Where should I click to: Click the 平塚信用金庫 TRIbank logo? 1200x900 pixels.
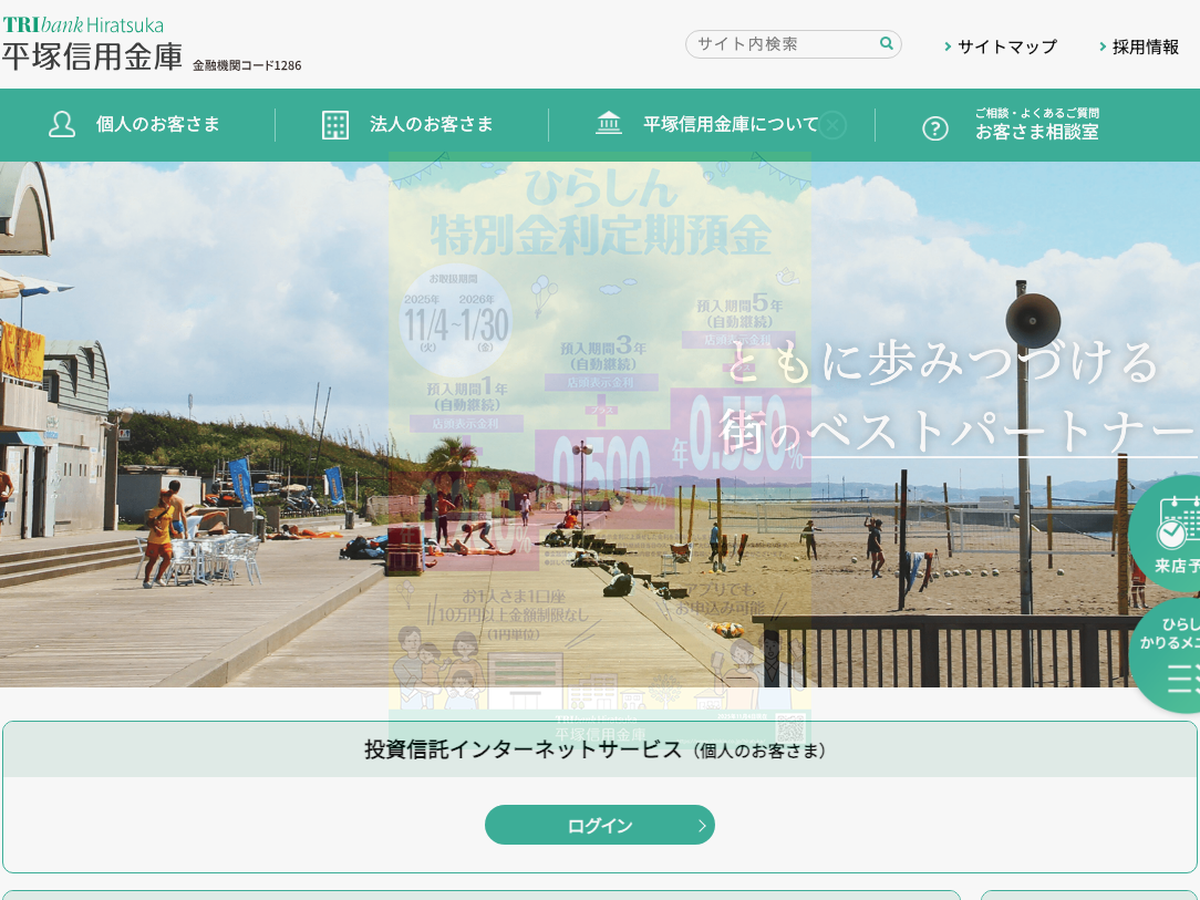coord(92,46)
